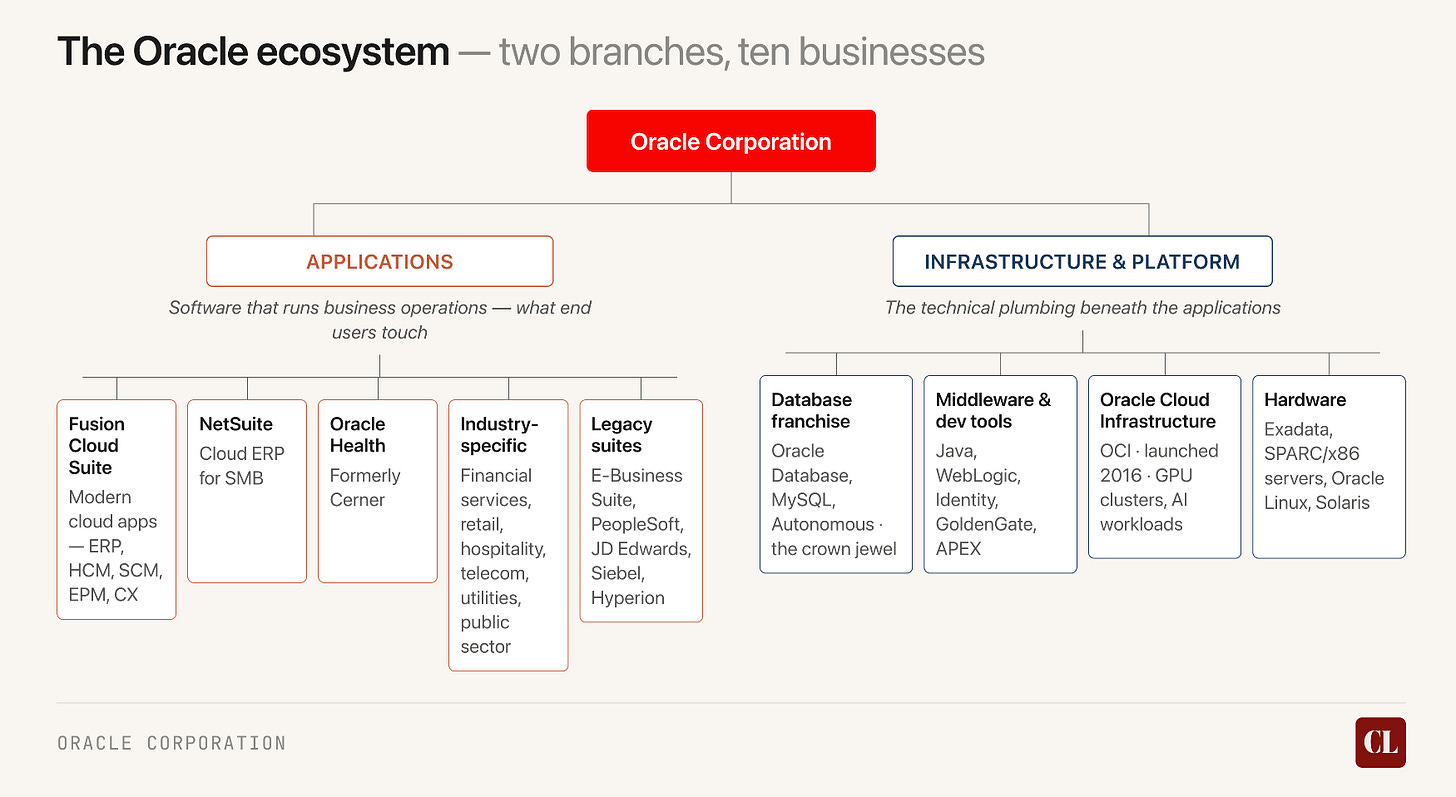Viewport: 1456px width, 797px height.
Task: Click 'Formerly Cerner' description
Action: pyautogui.click(x=365, y=488)
